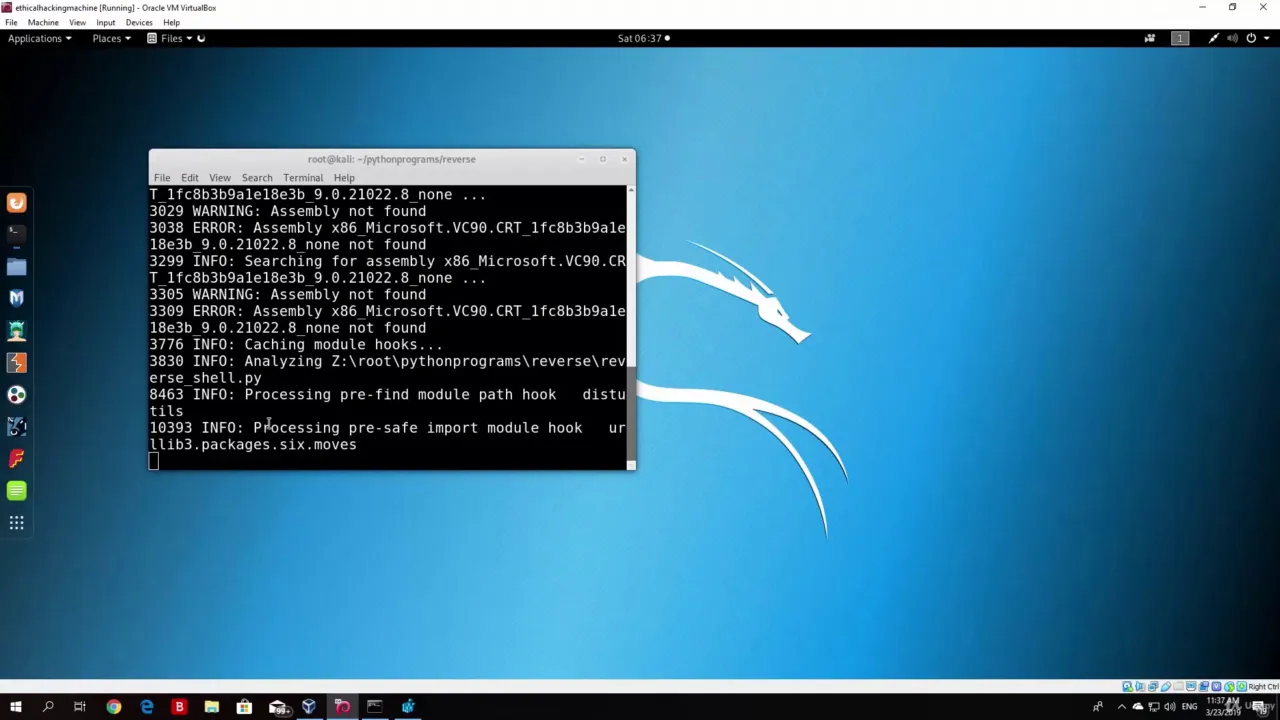Screen dimensions: 1280x720
Task: Open the VirtualBox Input menu
Action: coord(105,22)
